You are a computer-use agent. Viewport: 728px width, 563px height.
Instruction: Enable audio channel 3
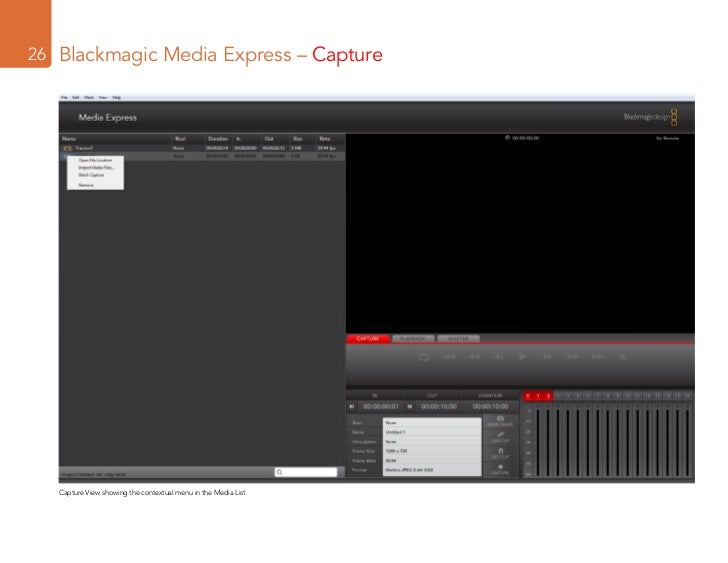pos(558,396)
